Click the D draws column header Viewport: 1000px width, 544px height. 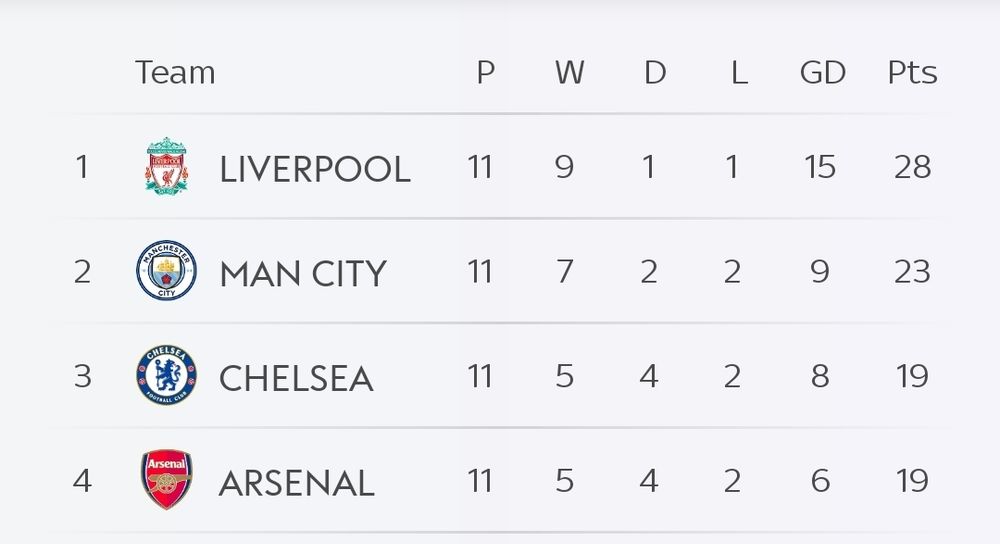point(654,73)
